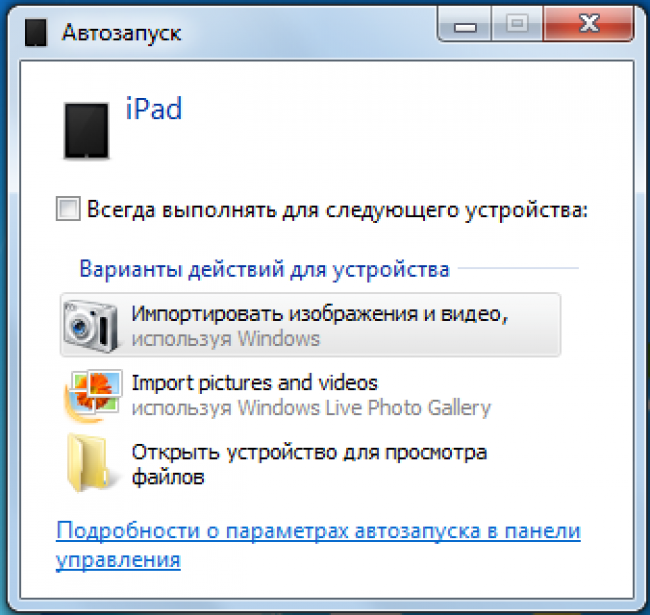Enable 'Всегда выполнять для следующего устройства' checkbox
The image size is (650, 615).
pyautogui.click(x=68, y=208)
